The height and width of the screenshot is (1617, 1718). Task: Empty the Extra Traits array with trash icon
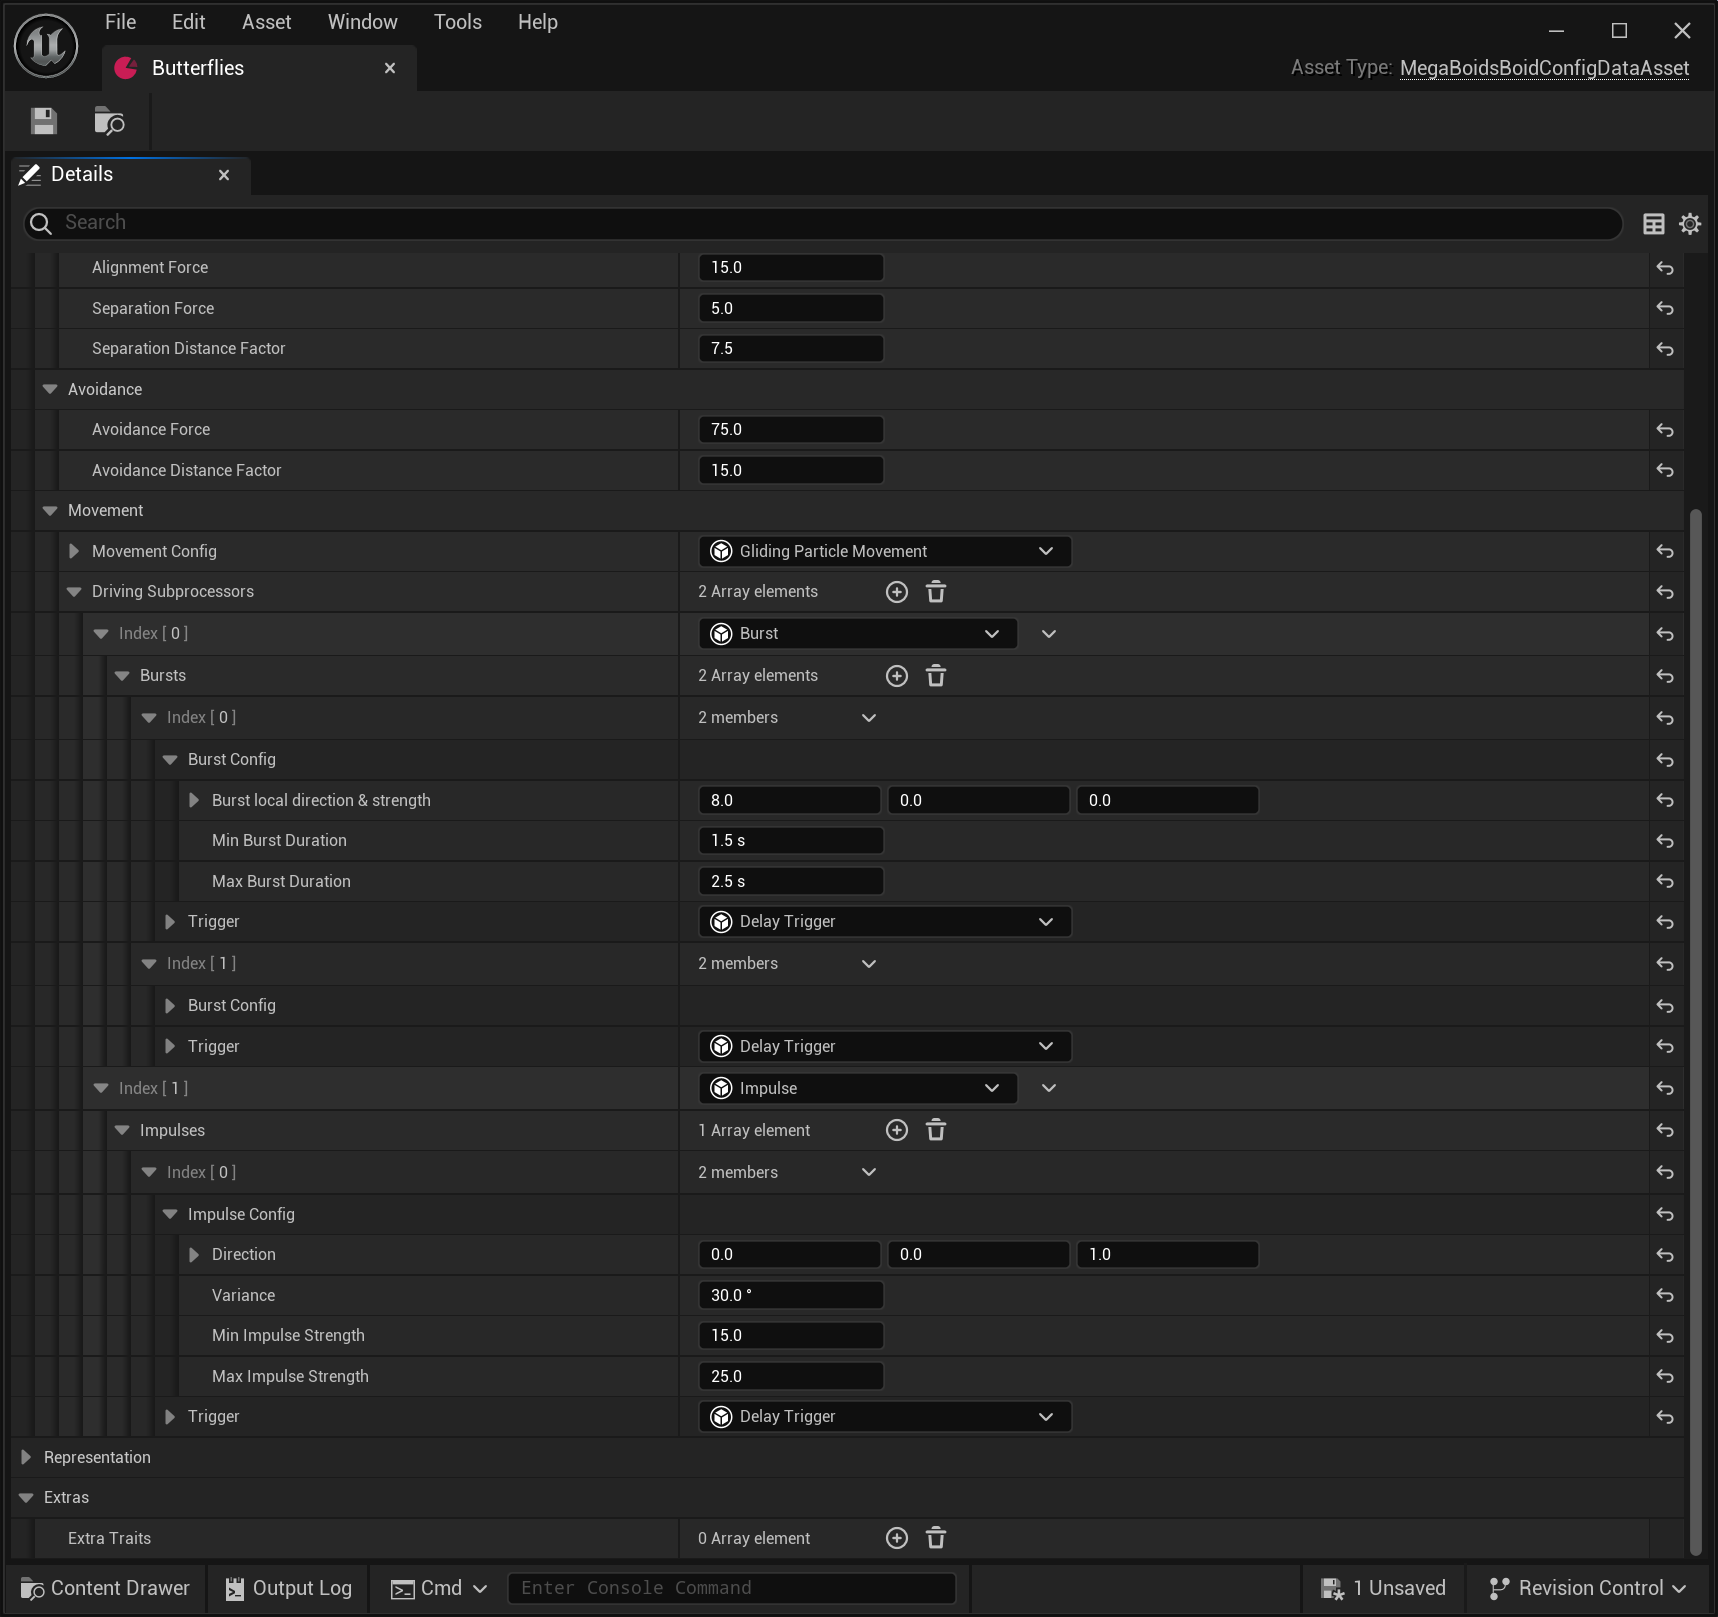tap(936, 1538)
